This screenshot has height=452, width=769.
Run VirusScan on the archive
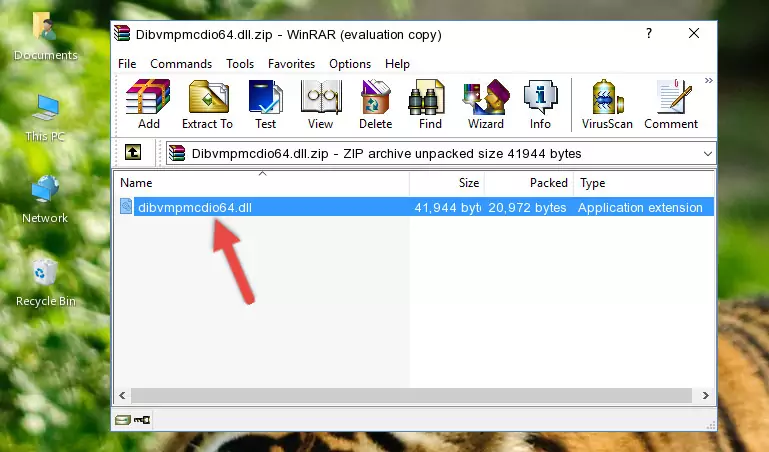pyautogui.click(x=607, y=104)
